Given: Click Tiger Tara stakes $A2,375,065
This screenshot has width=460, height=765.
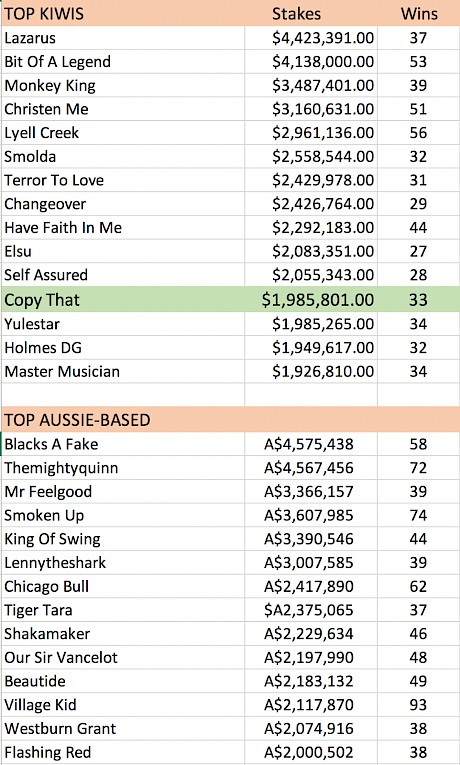Looking at the screenshot, I should [x=311, y=610].
